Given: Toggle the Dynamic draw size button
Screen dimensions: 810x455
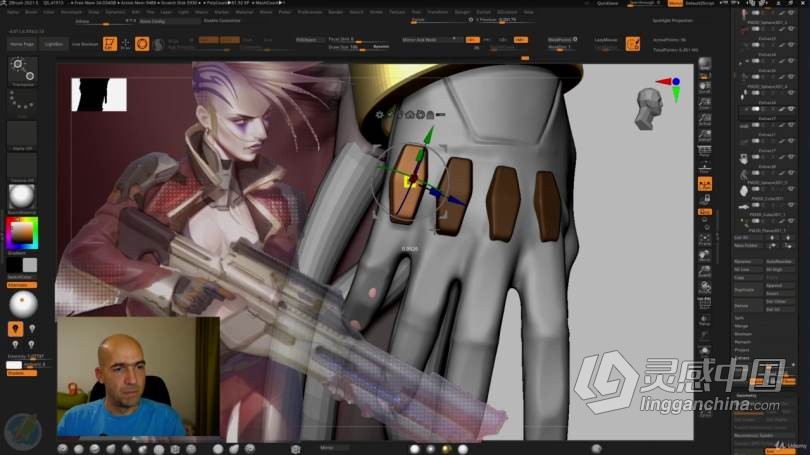Looking at the screenshot, I should click(x=381, y=47).
